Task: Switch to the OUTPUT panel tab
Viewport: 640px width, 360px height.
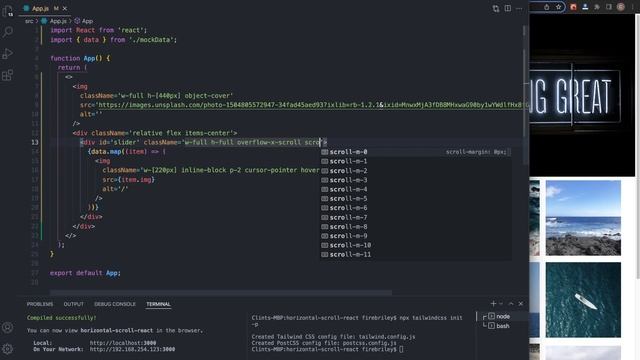Action: (x=73, y=304)
